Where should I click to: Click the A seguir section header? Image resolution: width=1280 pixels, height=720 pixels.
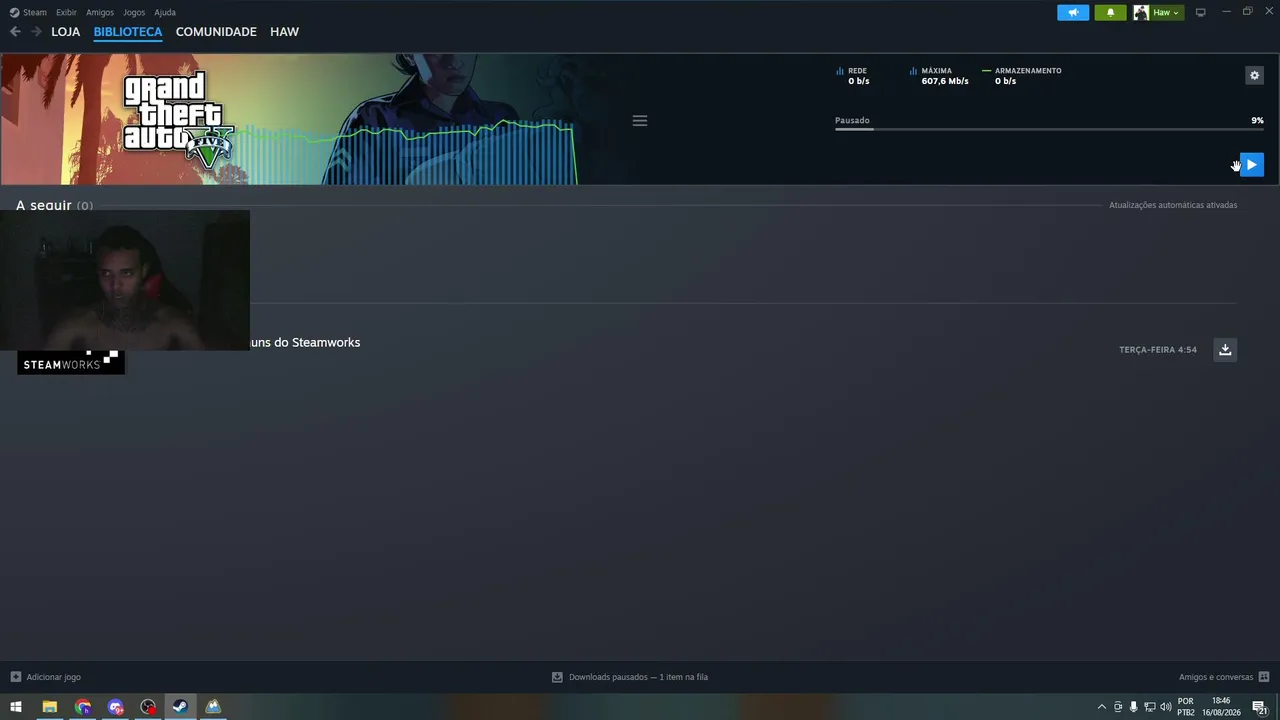click(x=54, y=205)
